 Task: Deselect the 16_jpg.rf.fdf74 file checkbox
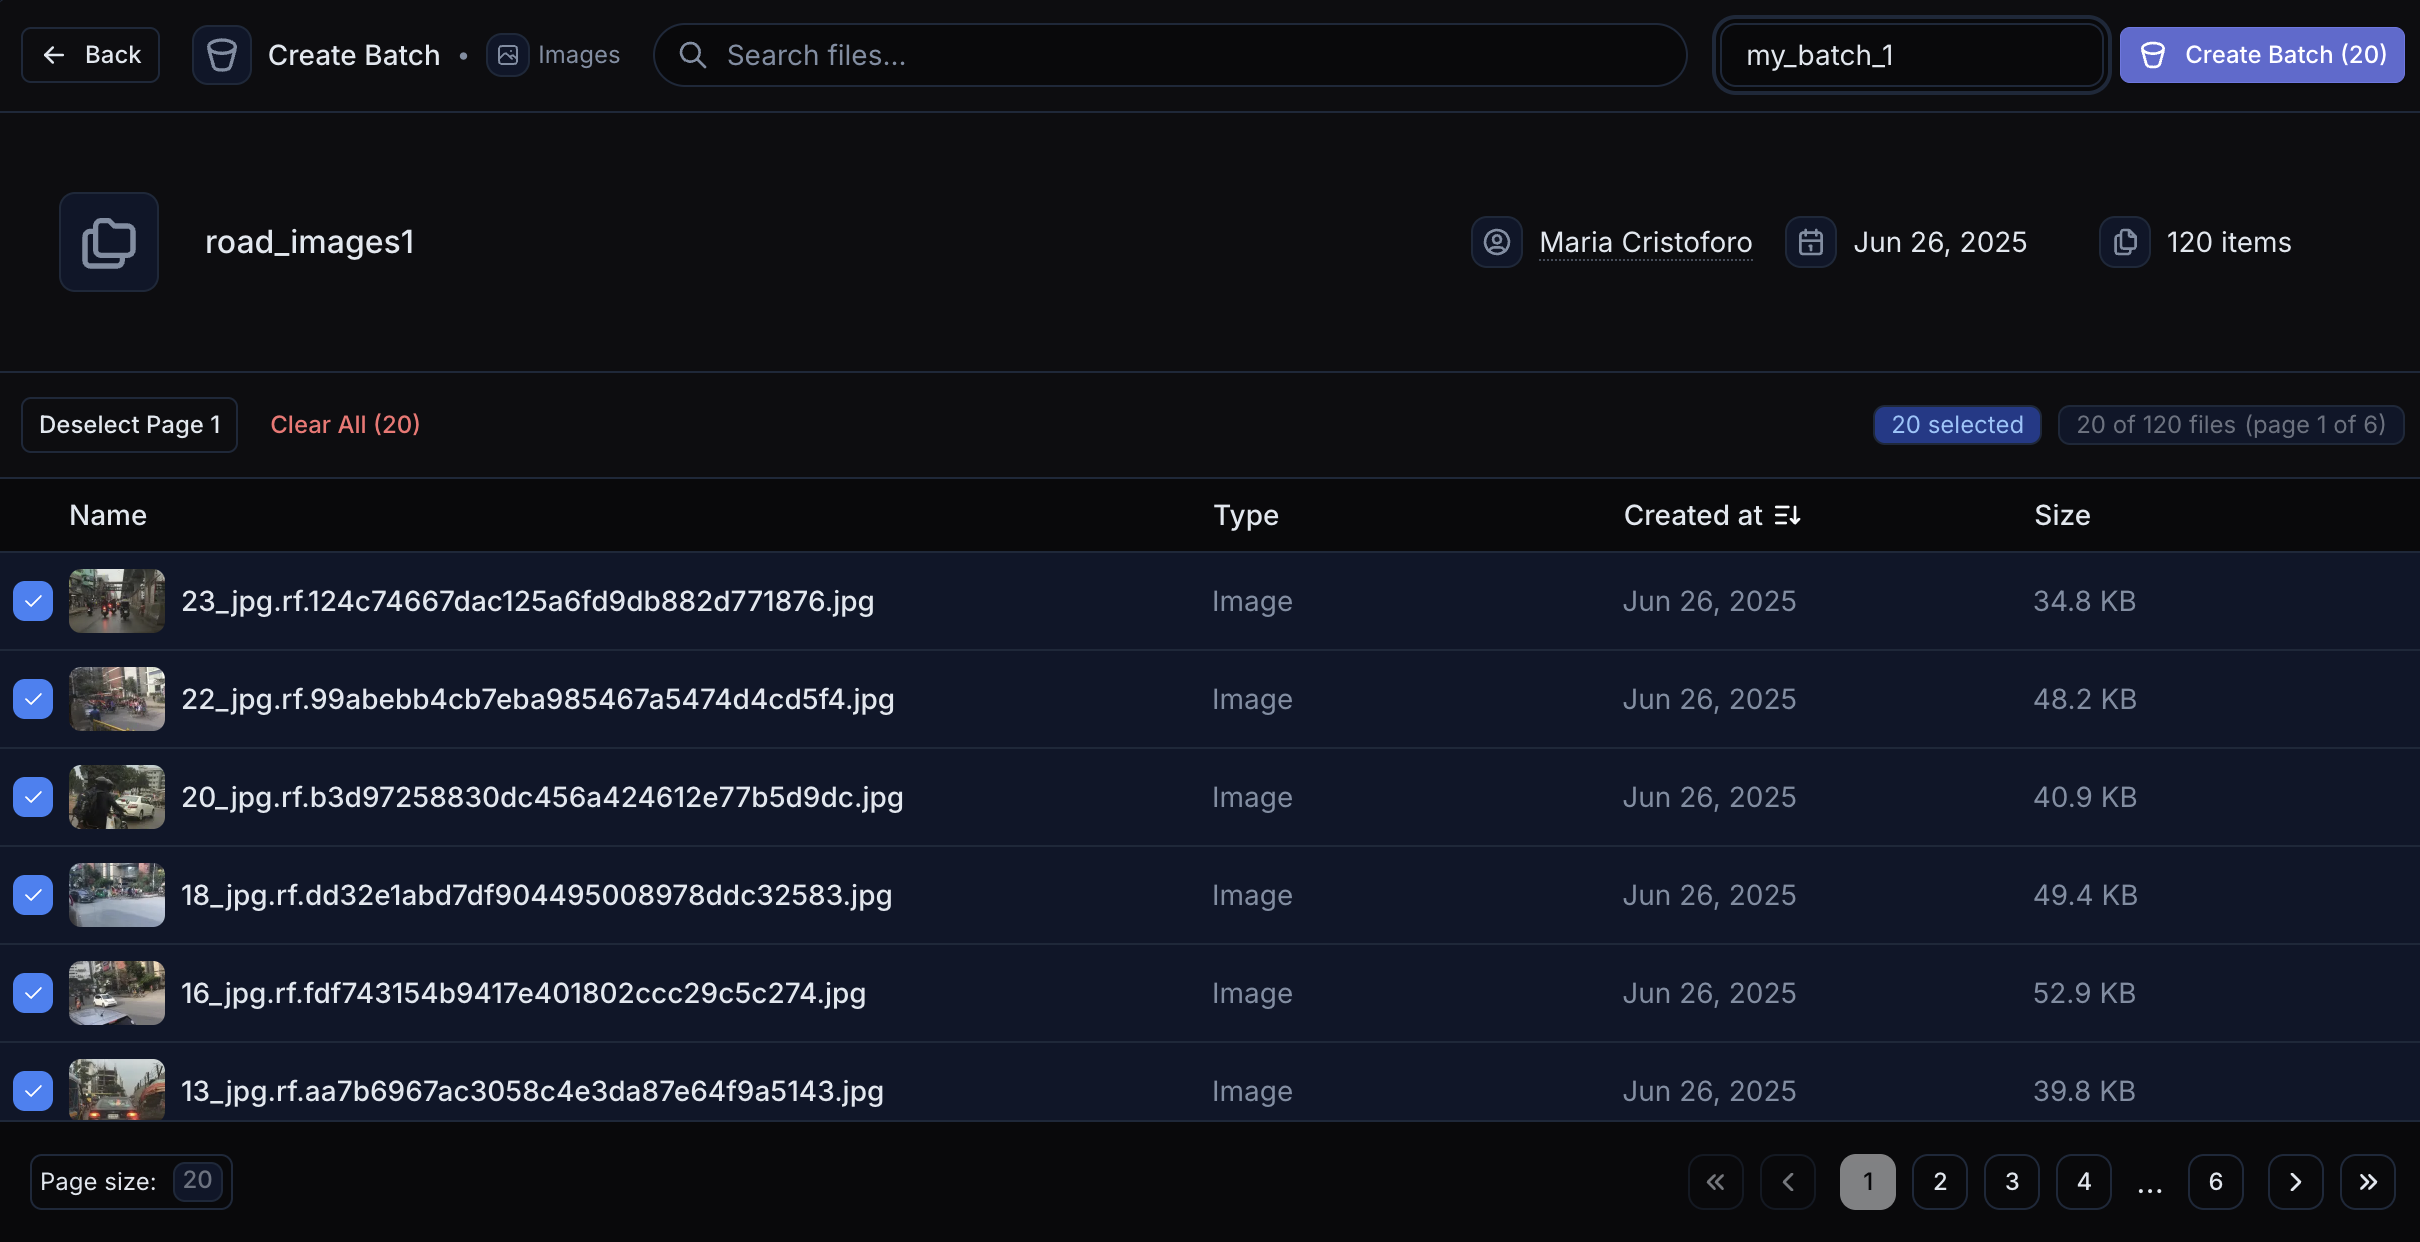(33, 993)
